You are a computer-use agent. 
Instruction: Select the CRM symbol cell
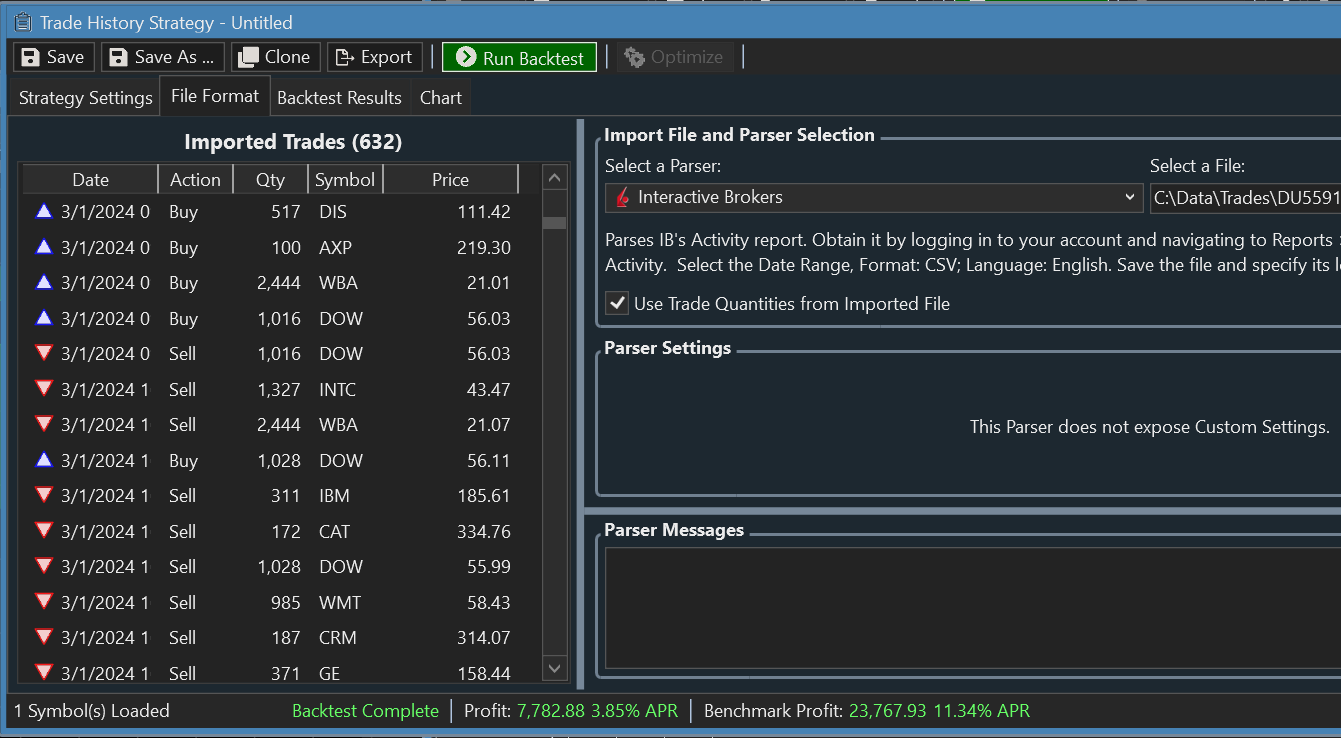point(337,638)
